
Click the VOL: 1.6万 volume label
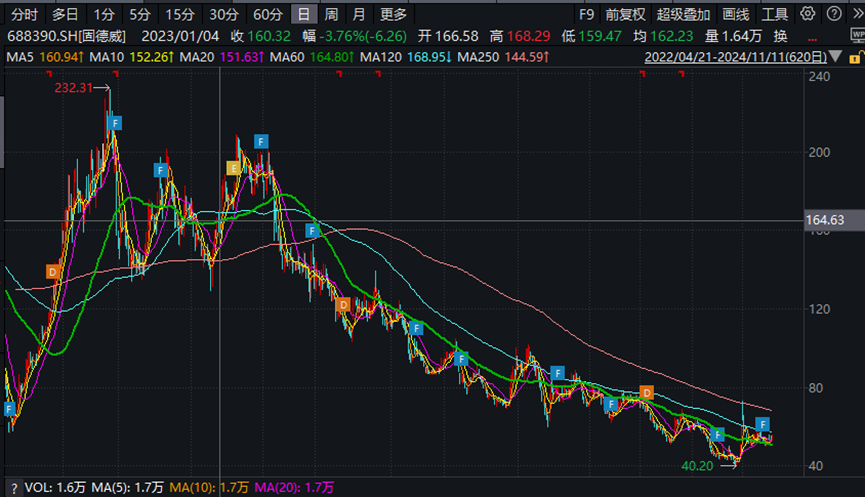[x=55, y=488]
